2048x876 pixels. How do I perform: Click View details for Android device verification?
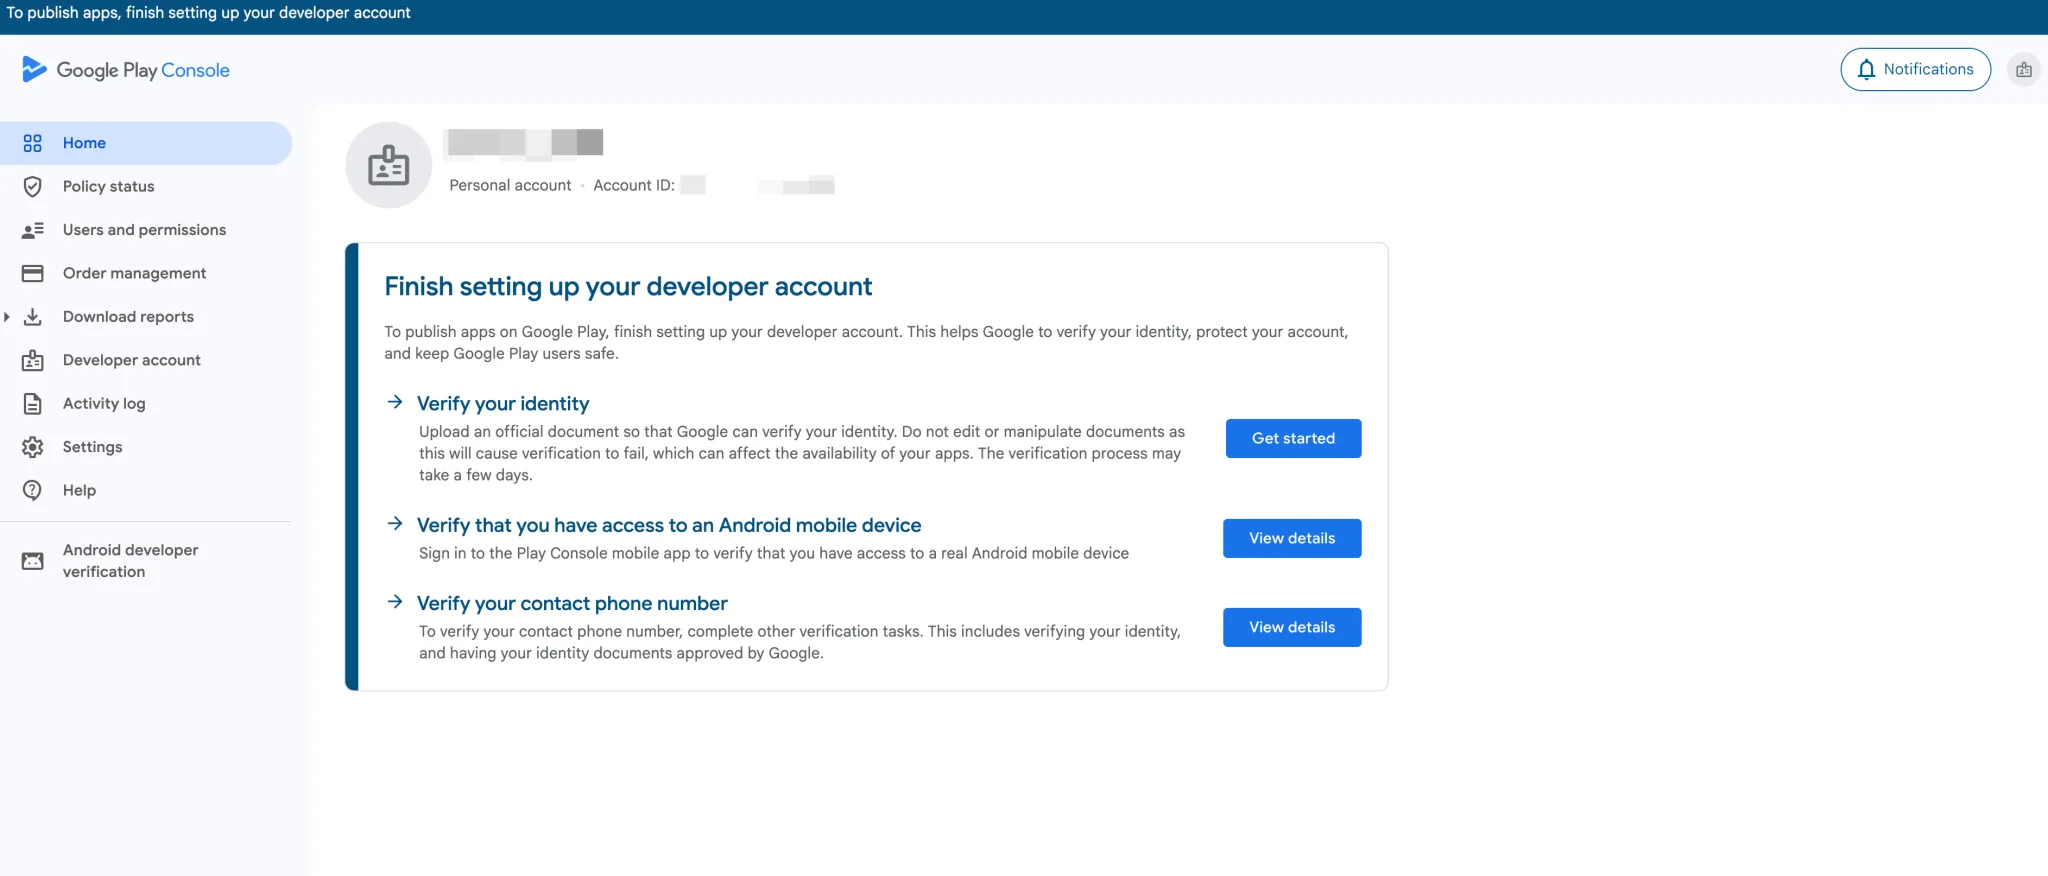(1292, 538)
